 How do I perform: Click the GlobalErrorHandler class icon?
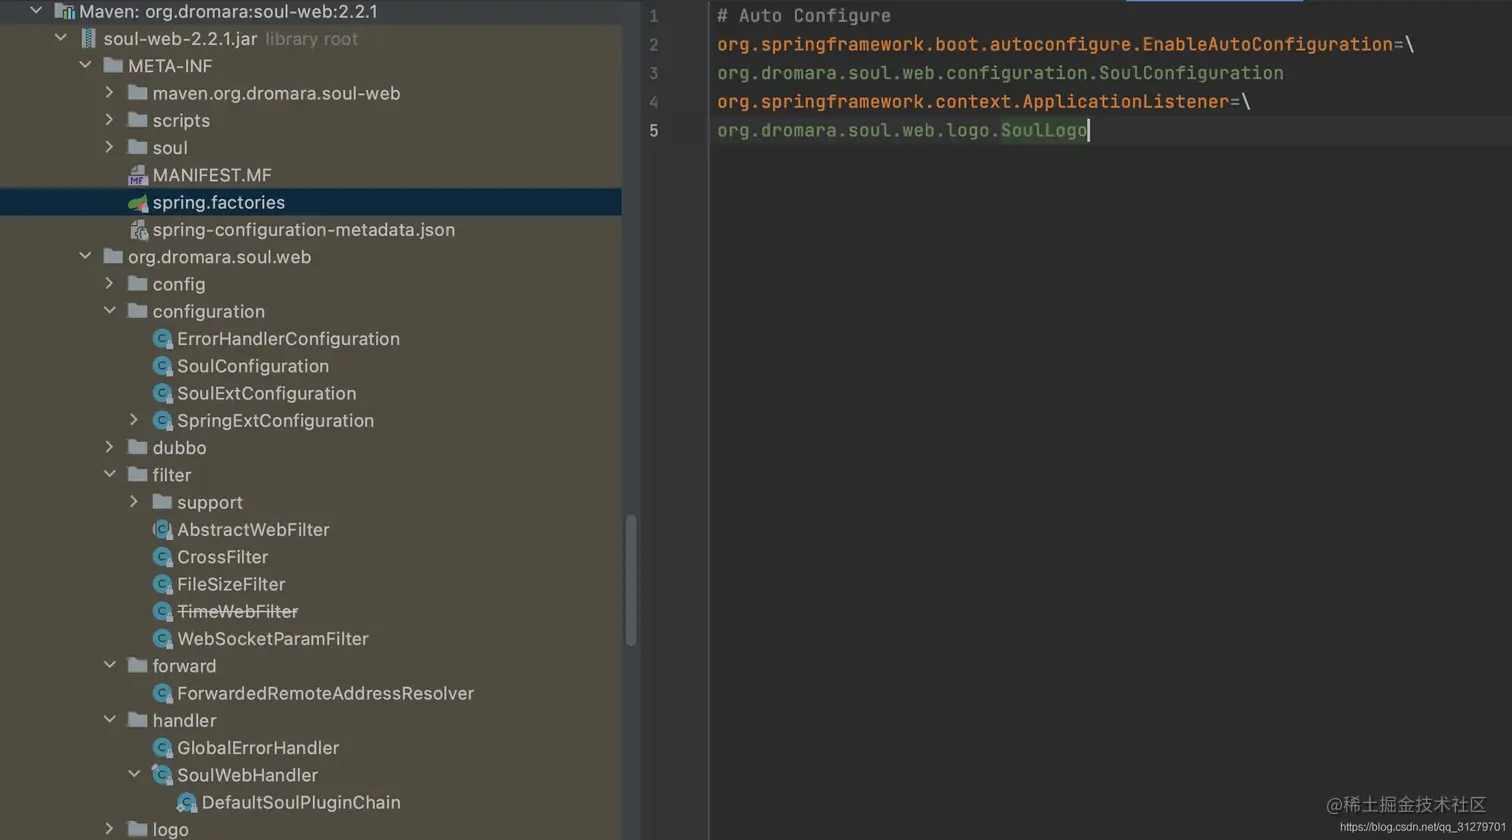click(162, 748)
